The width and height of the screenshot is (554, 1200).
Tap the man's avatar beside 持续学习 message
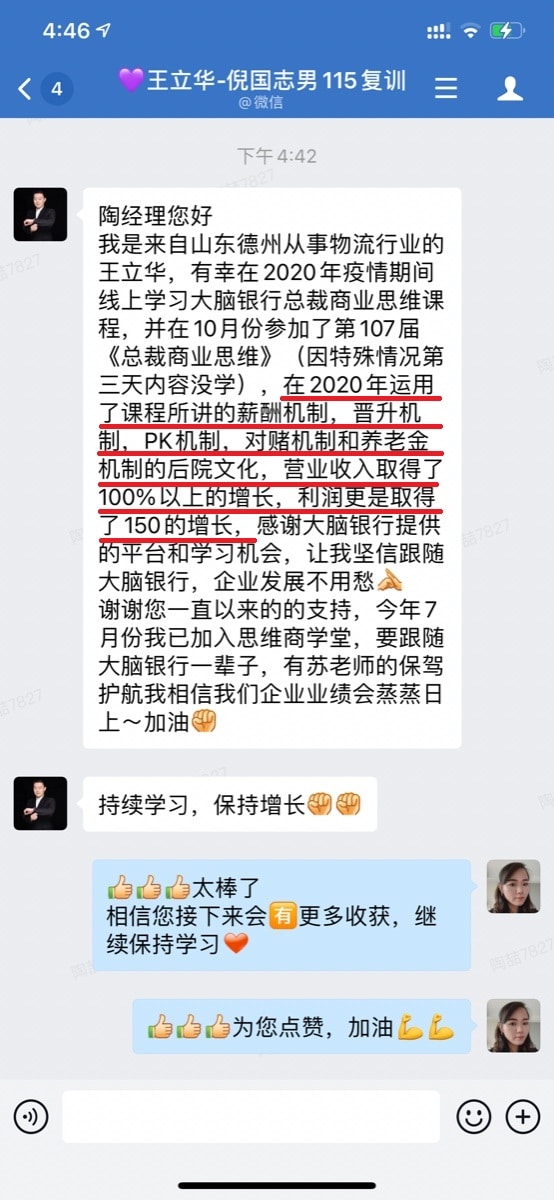click(40, 803)
